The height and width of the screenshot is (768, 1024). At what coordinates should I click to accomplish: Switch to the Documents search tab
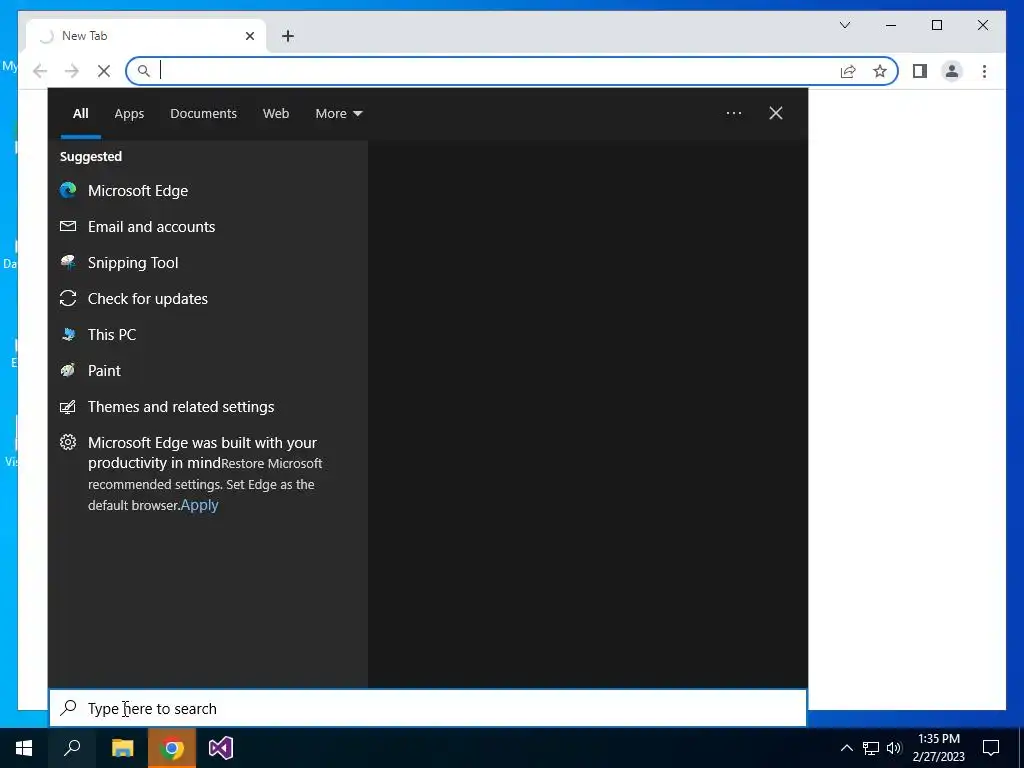click(203, 114)
